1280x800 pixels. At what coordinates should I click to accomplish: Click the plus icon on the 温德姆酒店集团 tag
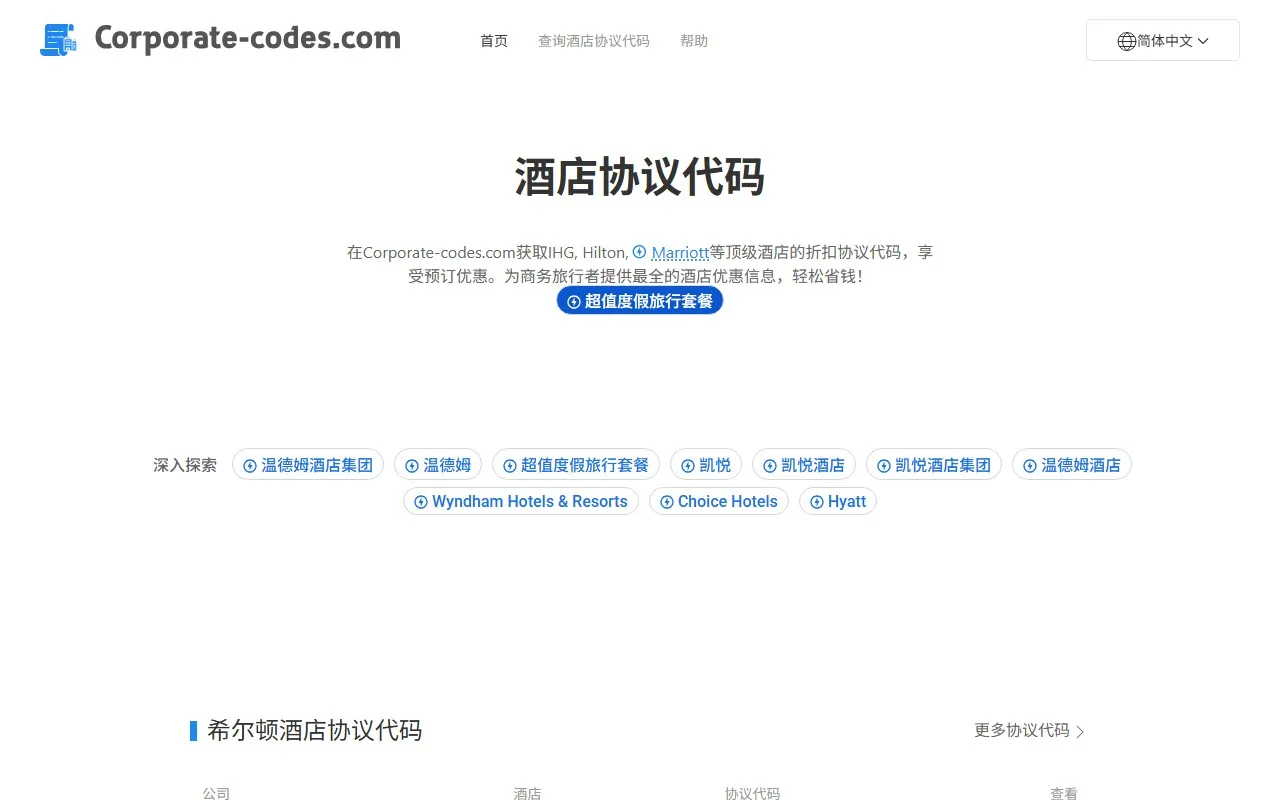pos(248,464)
